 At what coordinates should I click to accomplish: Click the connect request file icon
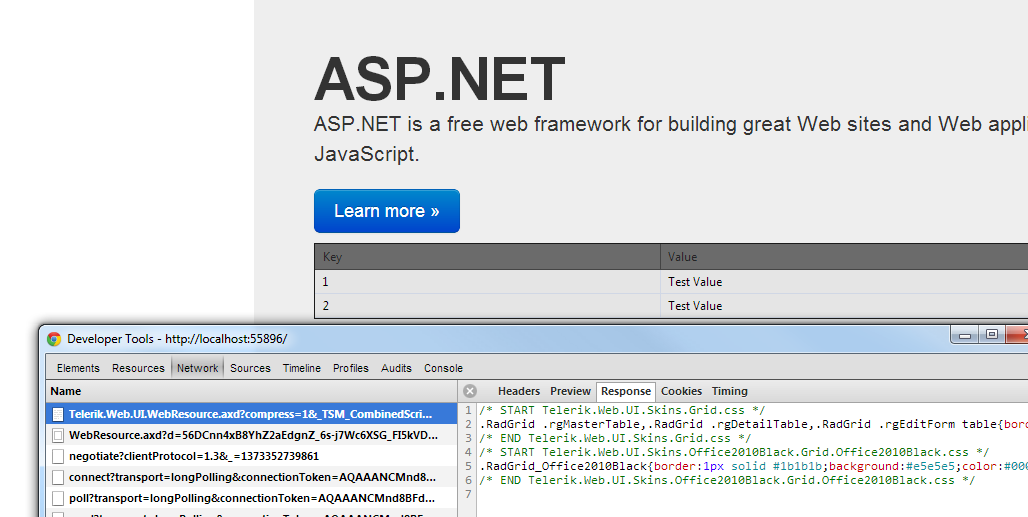[x=58, y=477]
